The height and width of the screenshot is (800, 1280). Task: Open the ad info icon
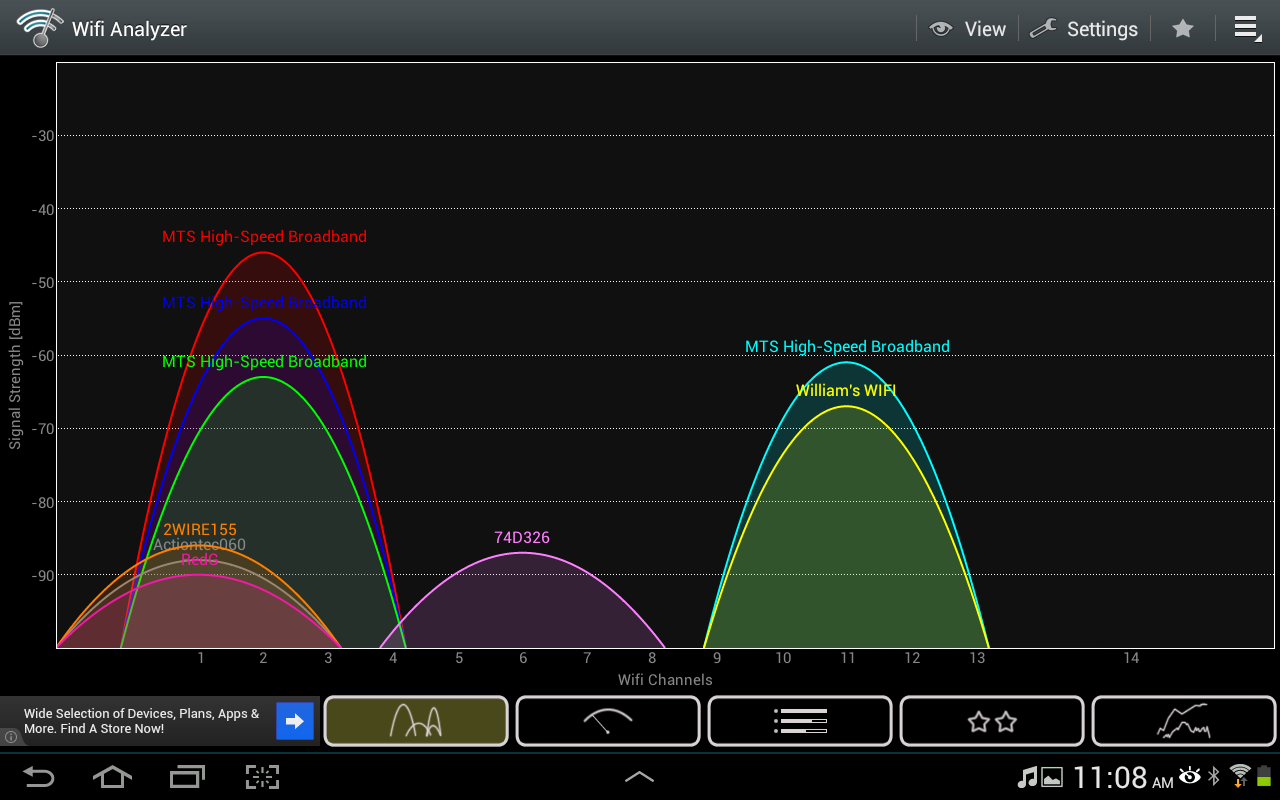click(x=11, y=737)
